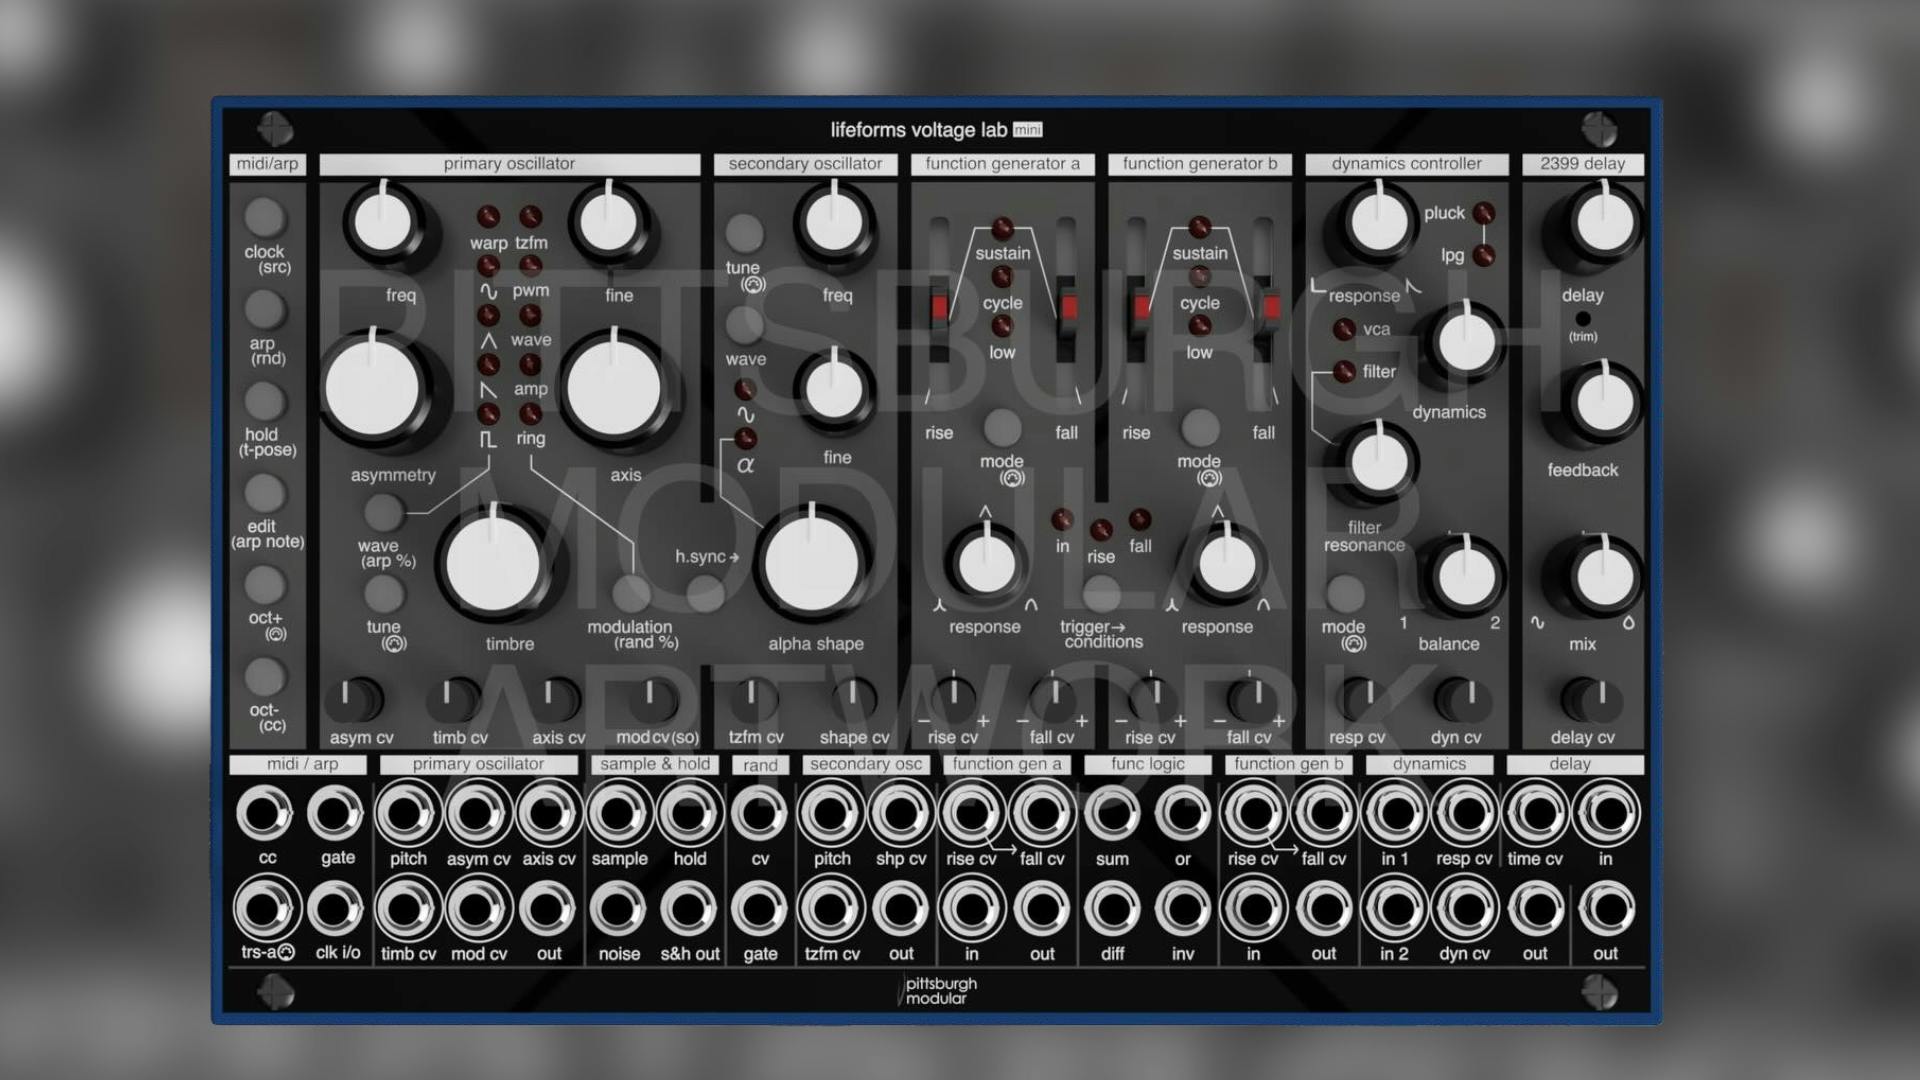Click the delay cv attenuator
The width and height of the screenshot is (1920, 1080).
point(1592,698)
